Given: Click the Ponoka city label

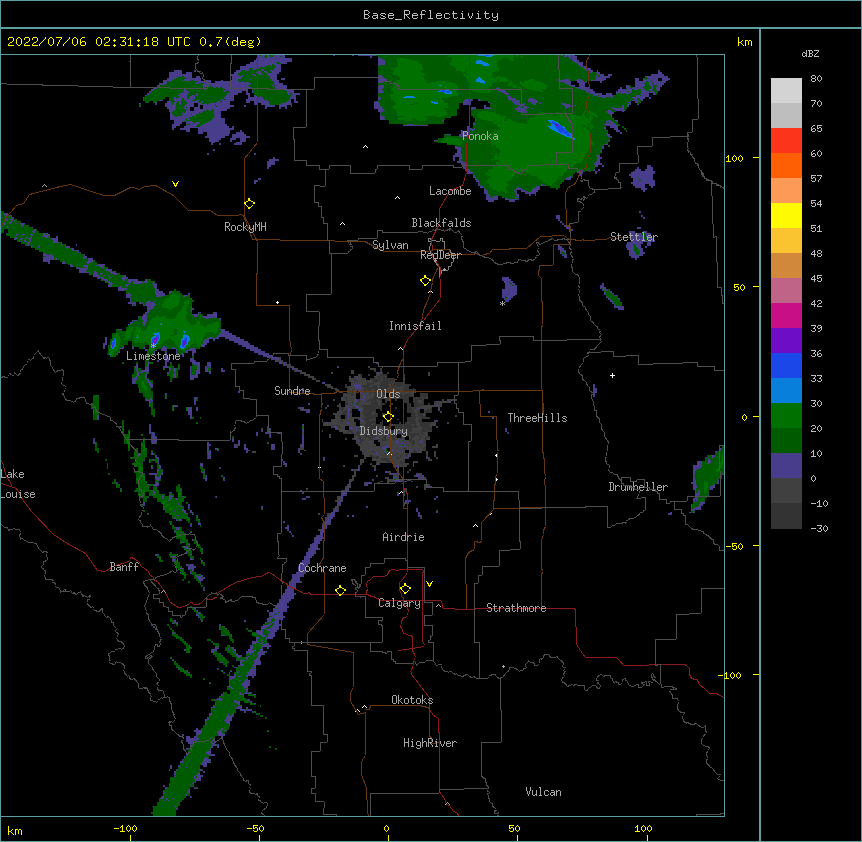Looking at the screenshot, I should coord(480,136).
